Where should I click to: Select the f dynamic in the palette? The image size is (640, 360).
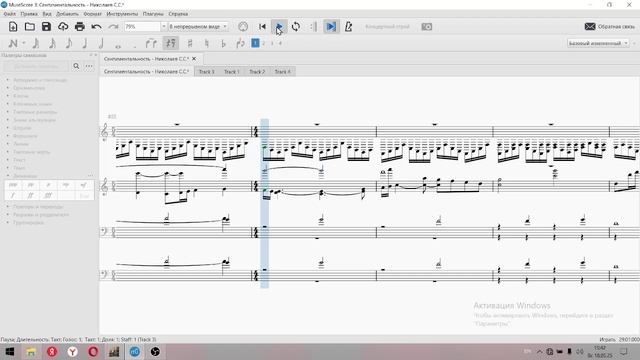(13, 196)
